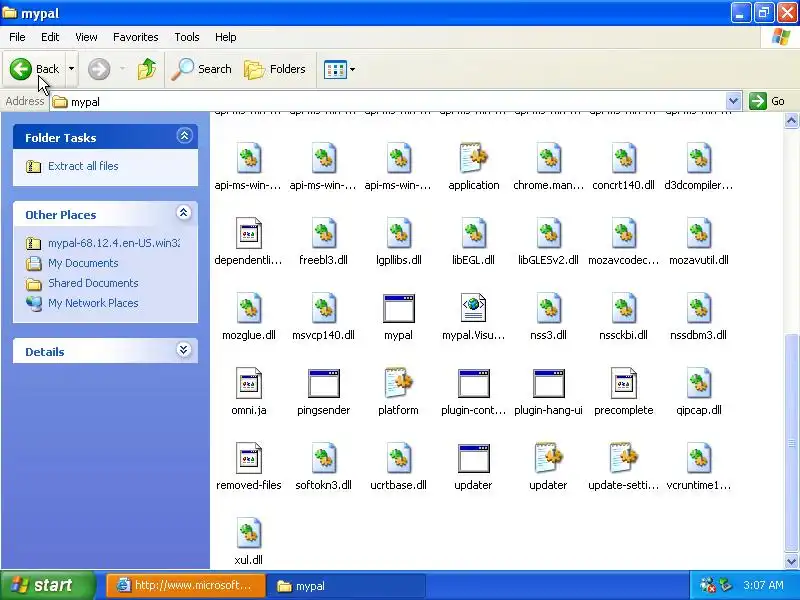Collapse the Other Places panel
This screenshot has height=600, width=800.
184,213
